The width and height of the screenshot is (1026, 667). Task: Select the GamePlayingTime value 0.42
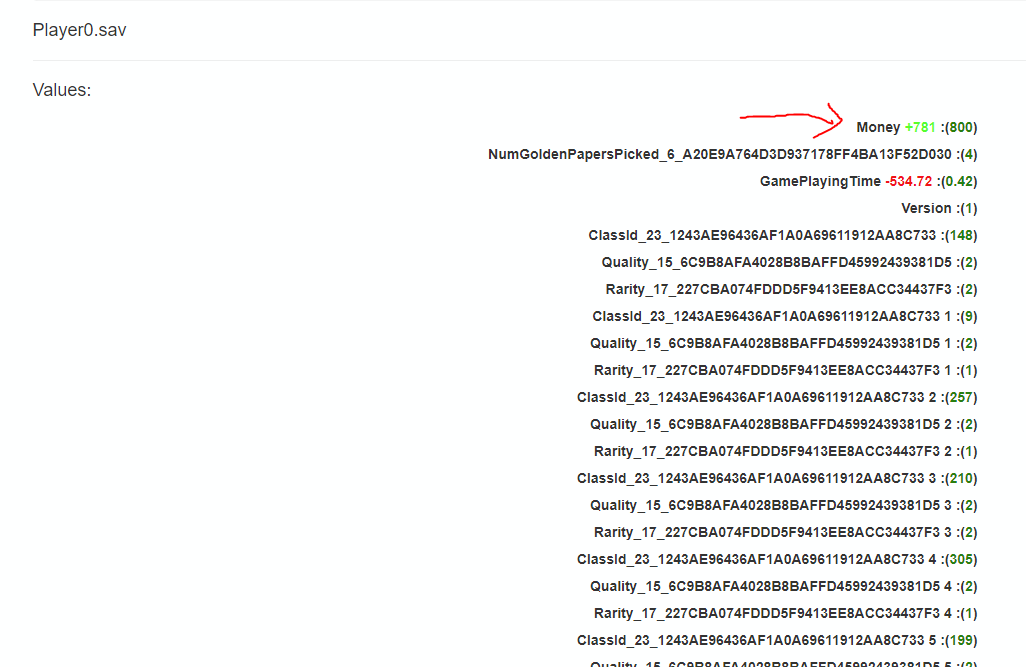click(960, 181)
